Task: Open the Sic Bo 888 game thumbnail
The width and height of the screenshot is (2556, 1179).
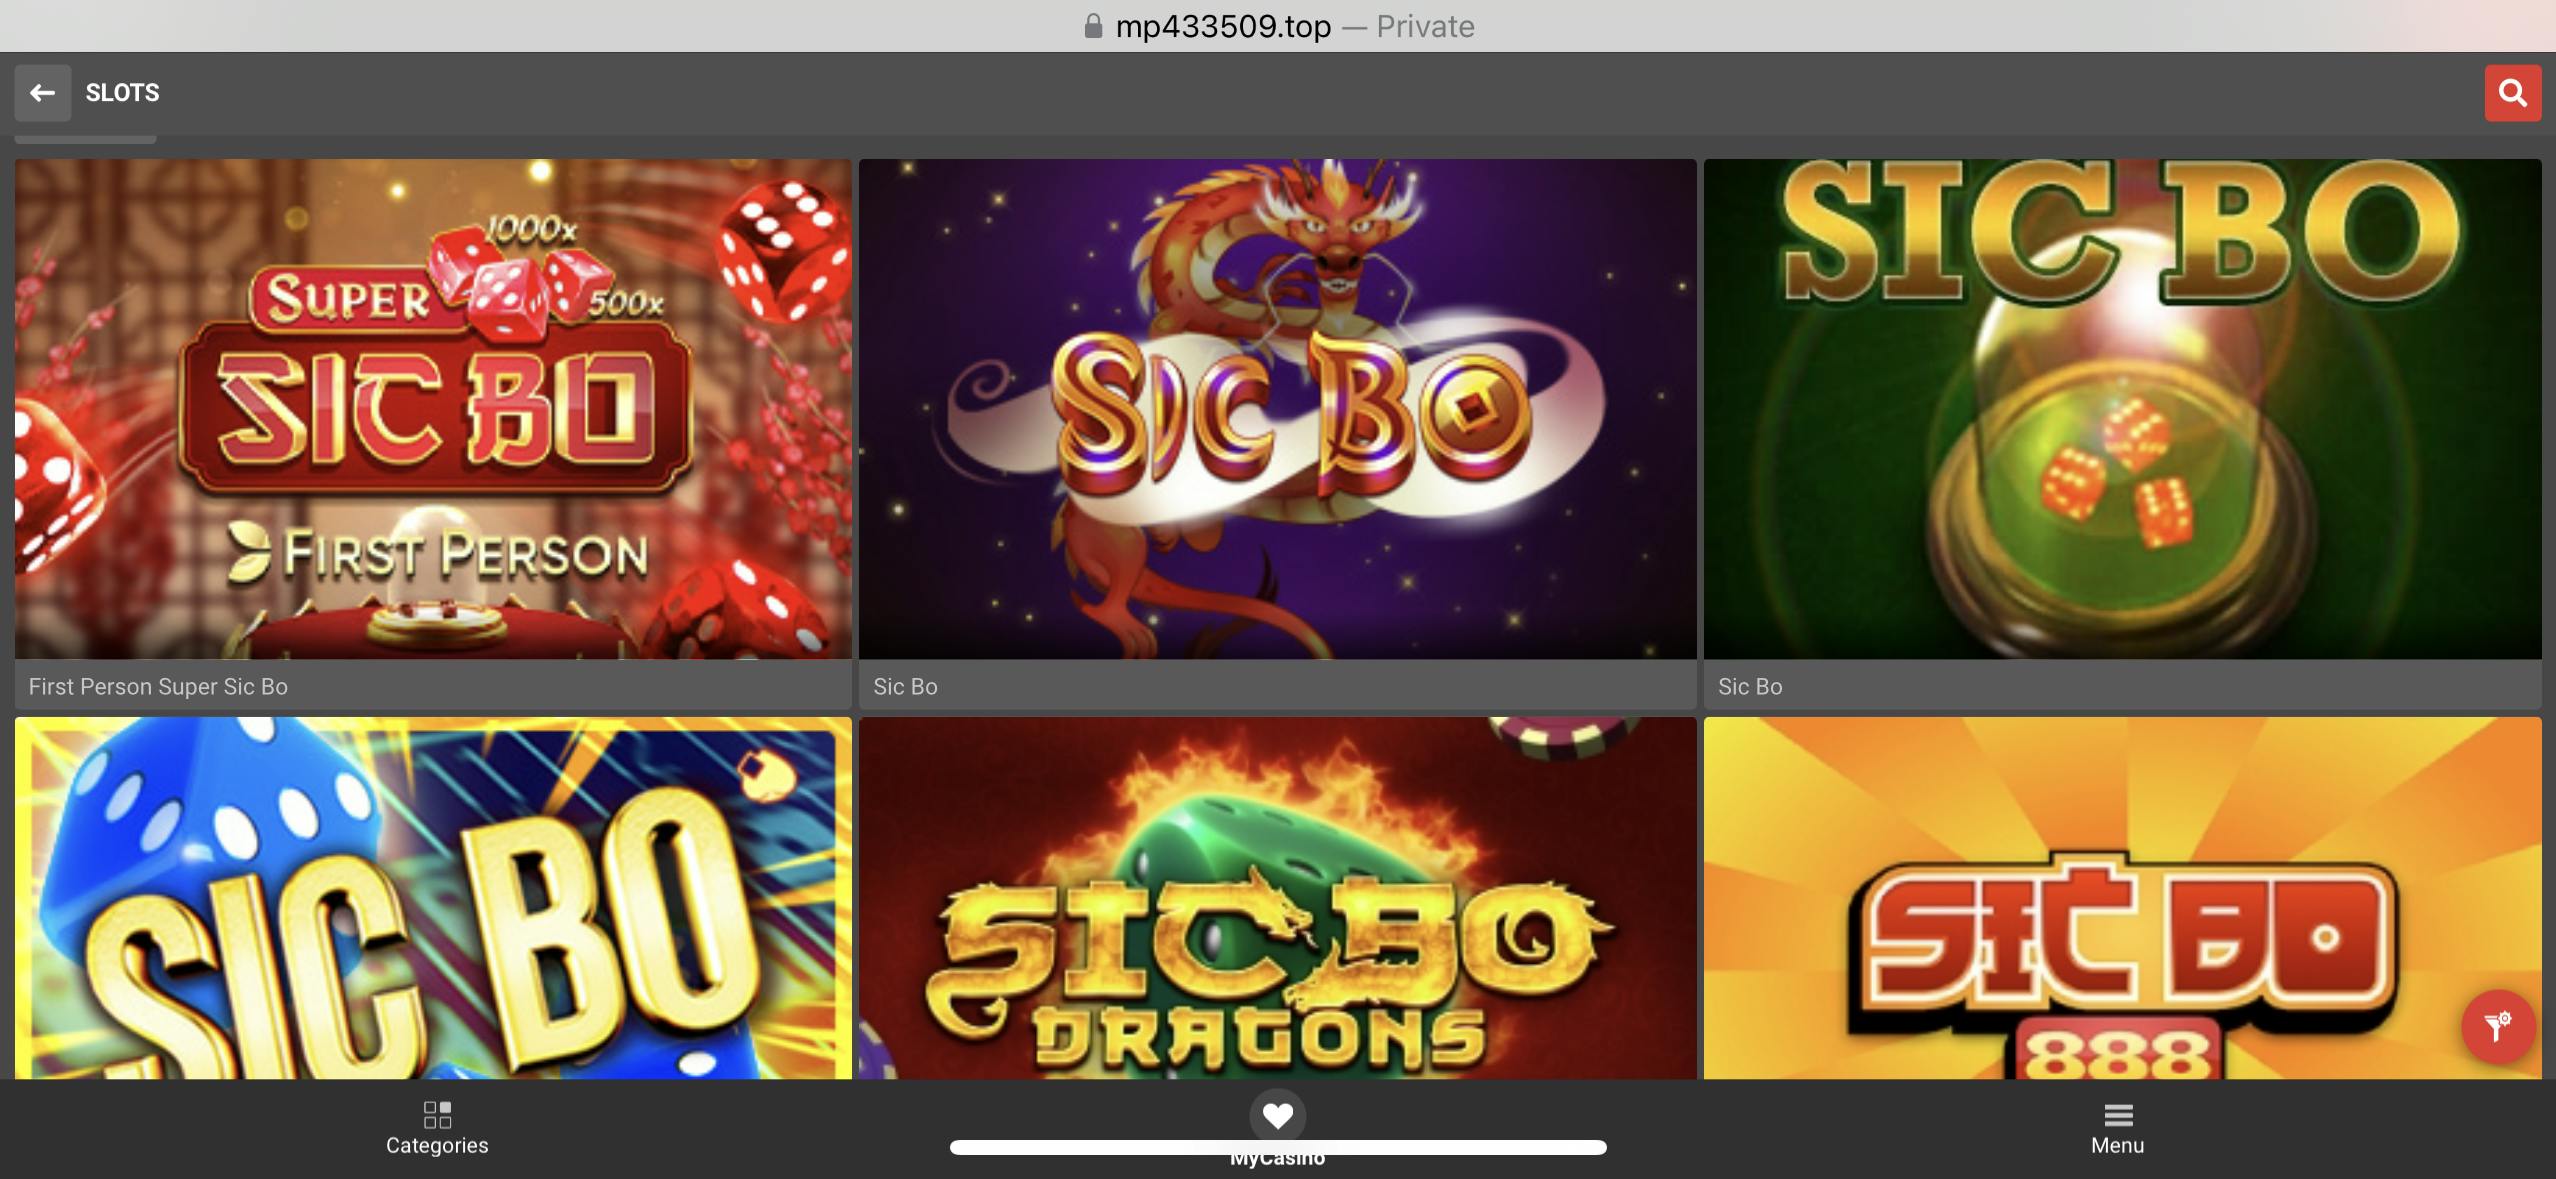Action: [2122, 898]
